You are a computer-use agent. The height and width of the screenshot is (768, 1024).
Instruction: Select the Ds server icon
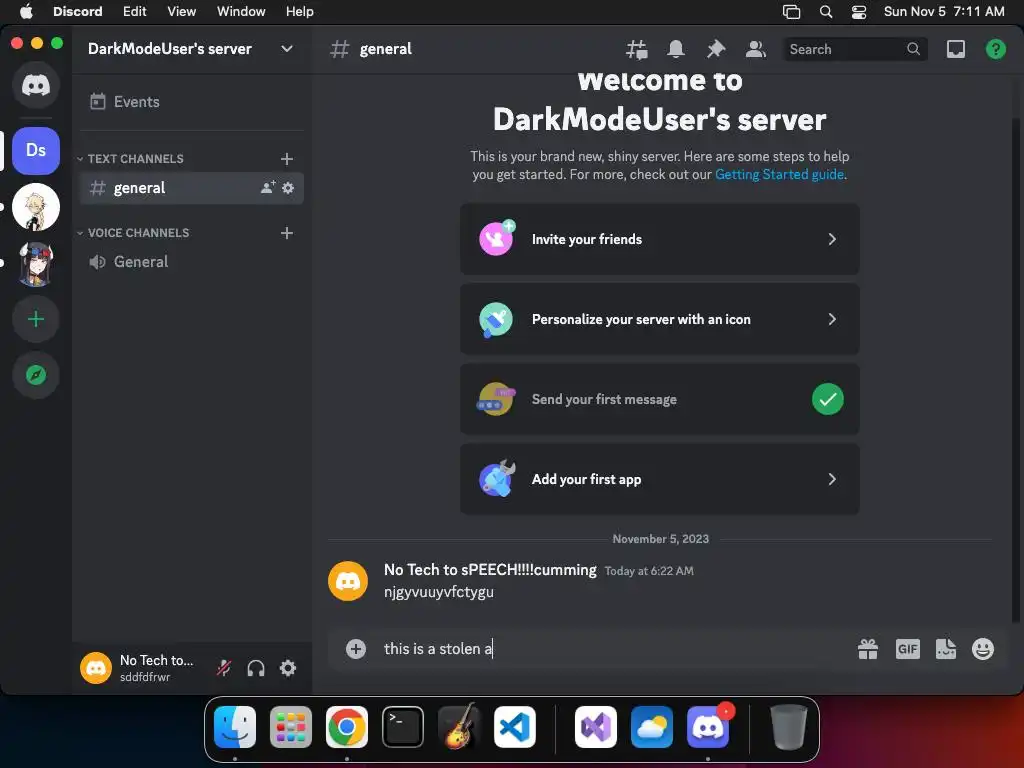tap(36, 151)
